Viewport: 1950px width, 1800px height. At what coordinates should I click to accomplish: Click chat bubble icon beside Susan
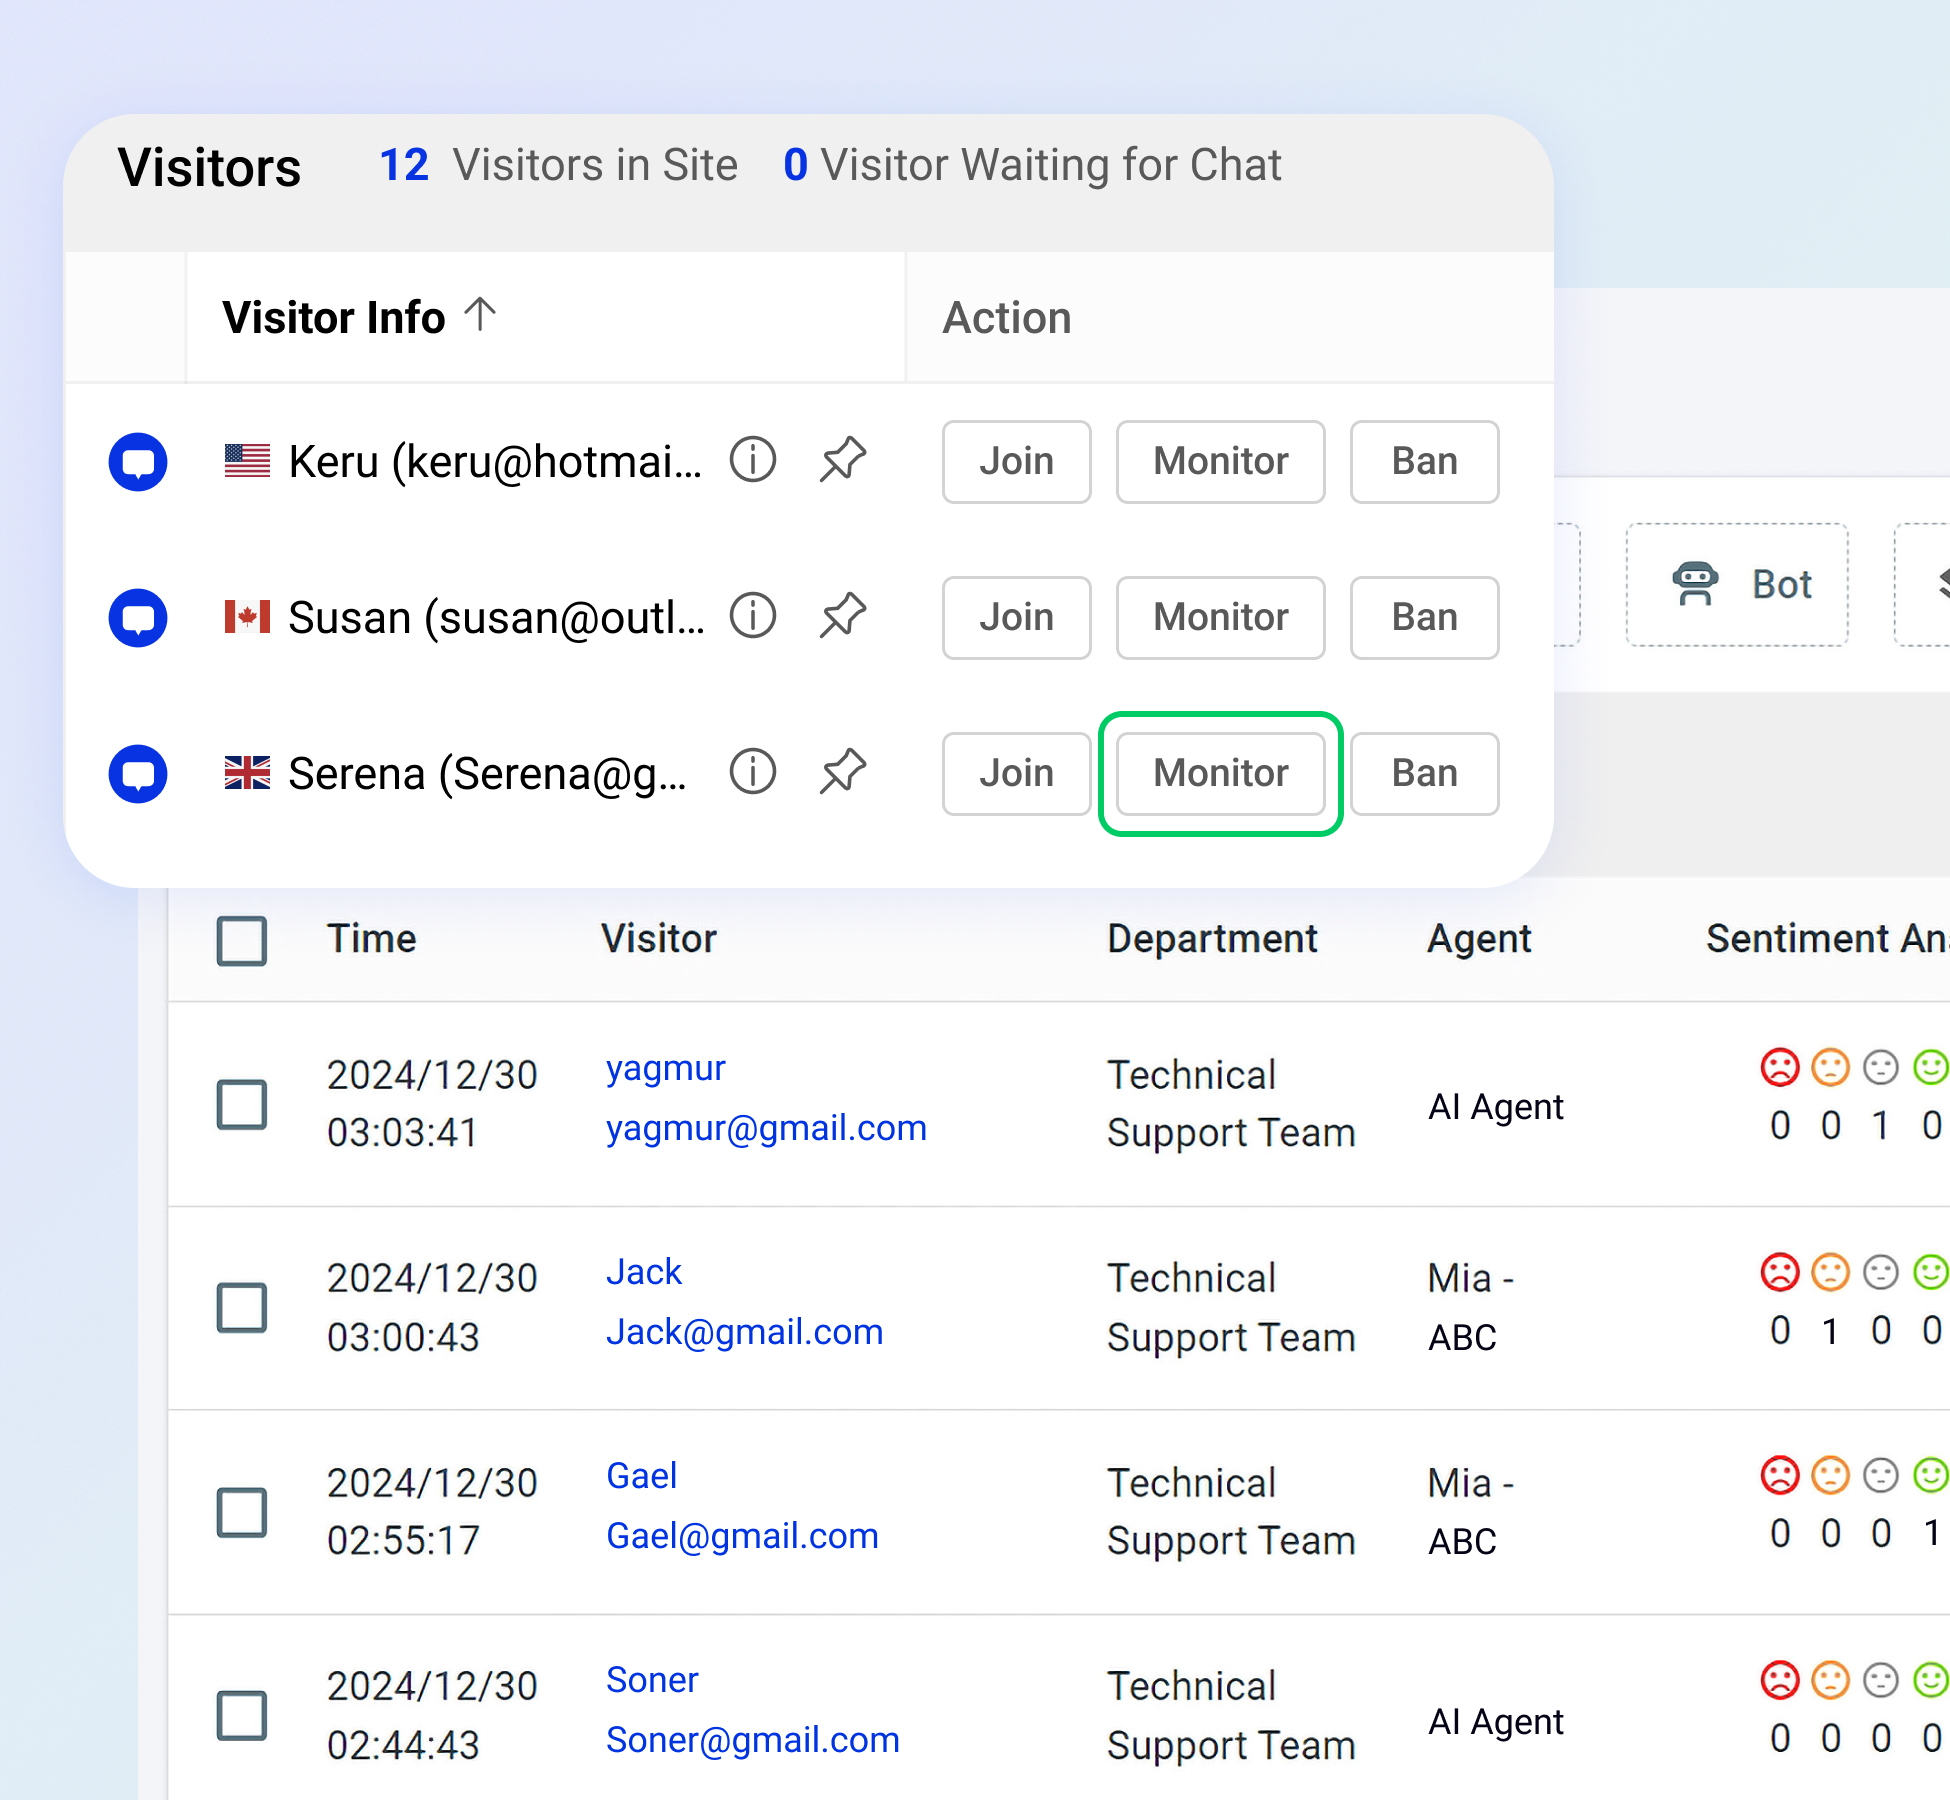point(138,617)
